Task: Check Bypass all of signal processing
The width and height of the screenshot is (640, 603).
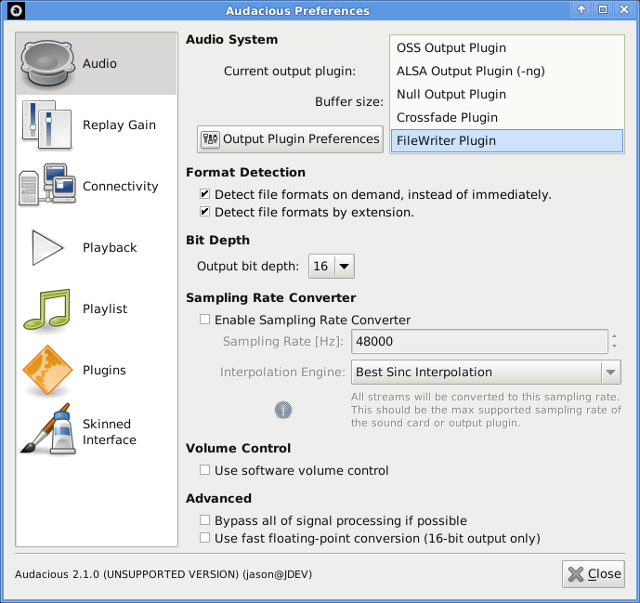Action: point(204,520)
